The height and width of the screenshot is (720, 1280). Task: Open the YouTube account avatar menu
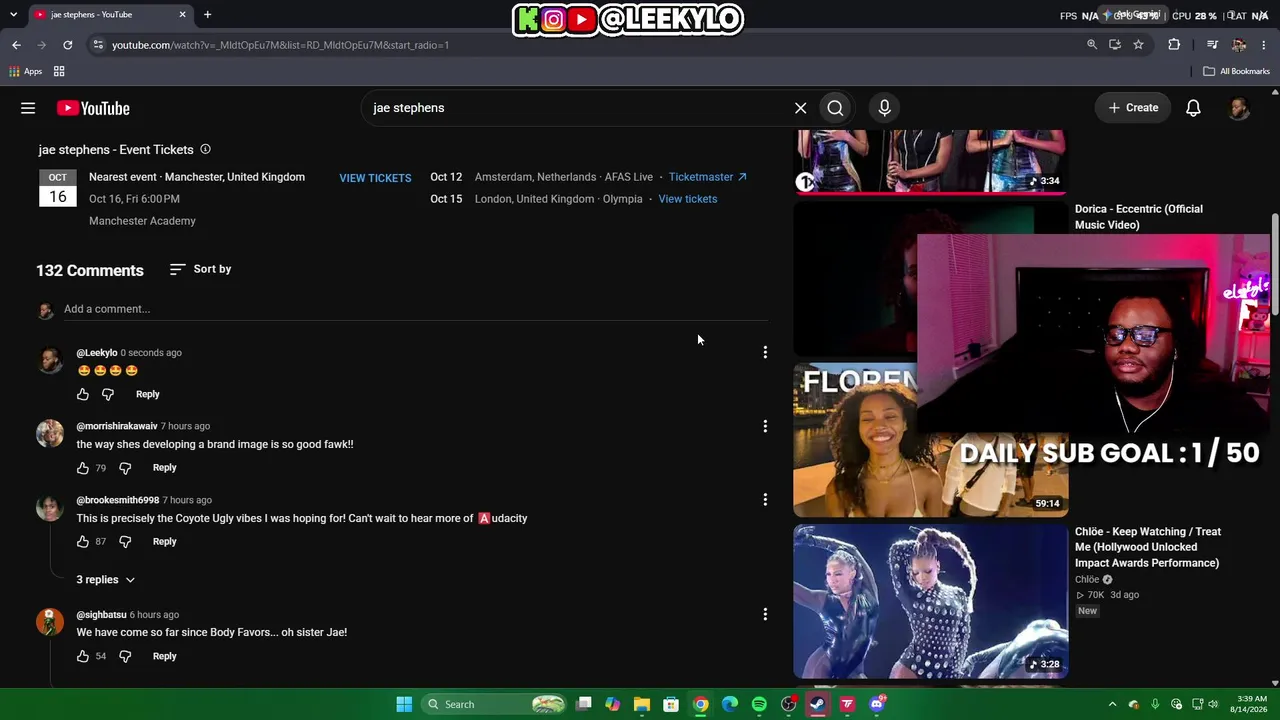coord(1239,108)
